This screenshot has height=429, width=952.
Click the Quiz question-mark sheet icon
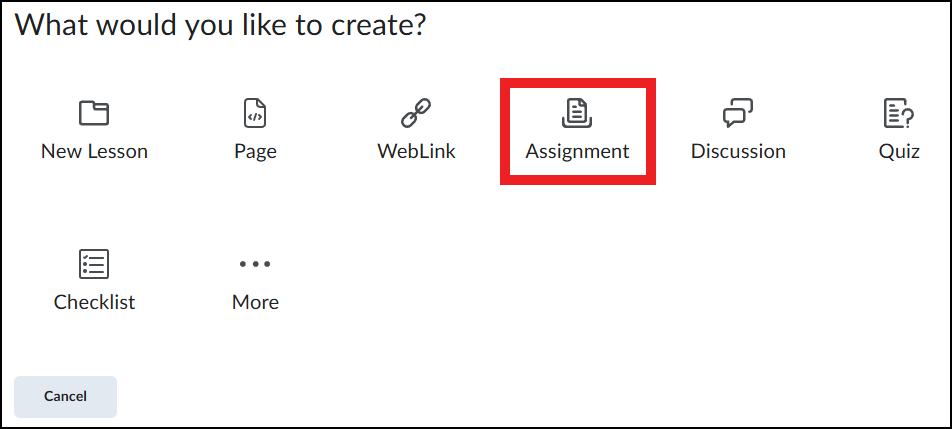[899, 113]
